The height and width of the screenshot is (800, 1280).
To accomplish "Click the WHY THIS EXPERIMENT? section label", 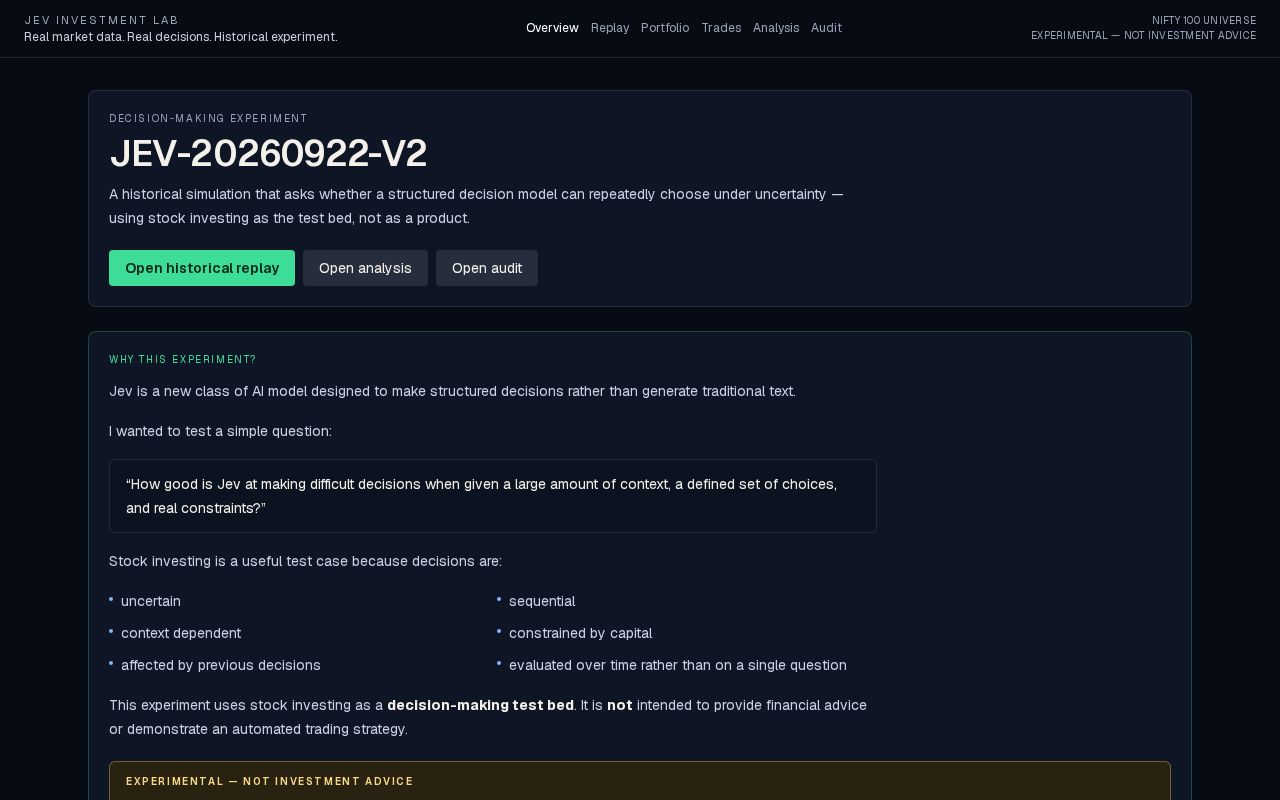I will click(x=183, y=359).
